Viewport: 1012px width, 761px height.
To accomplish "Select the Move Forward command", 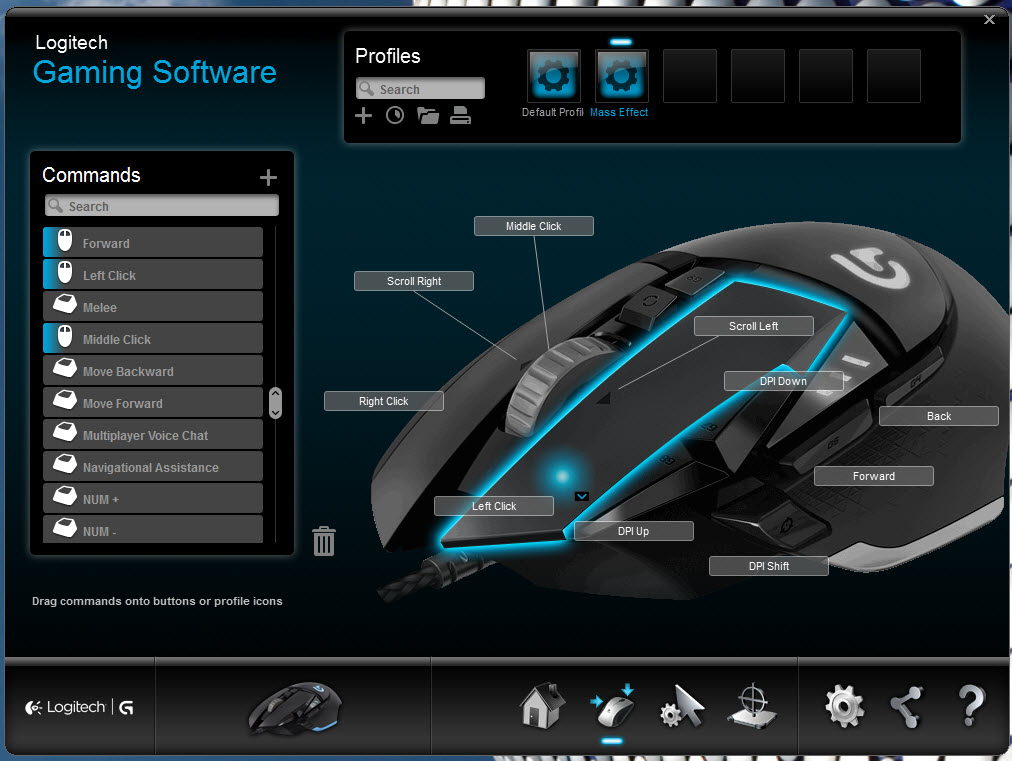I will point(153,402).
